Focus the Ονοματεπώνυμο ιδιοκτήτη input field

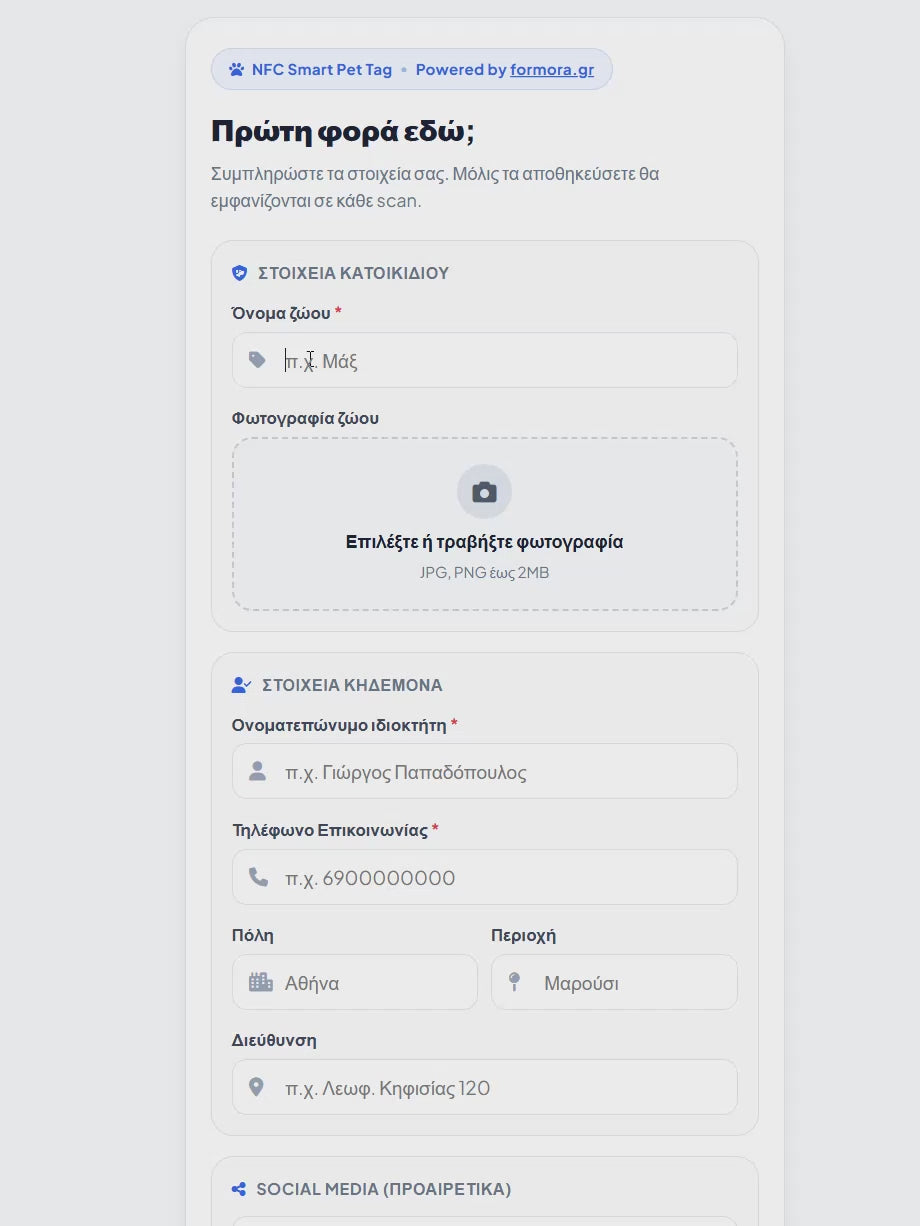point(485,771)
